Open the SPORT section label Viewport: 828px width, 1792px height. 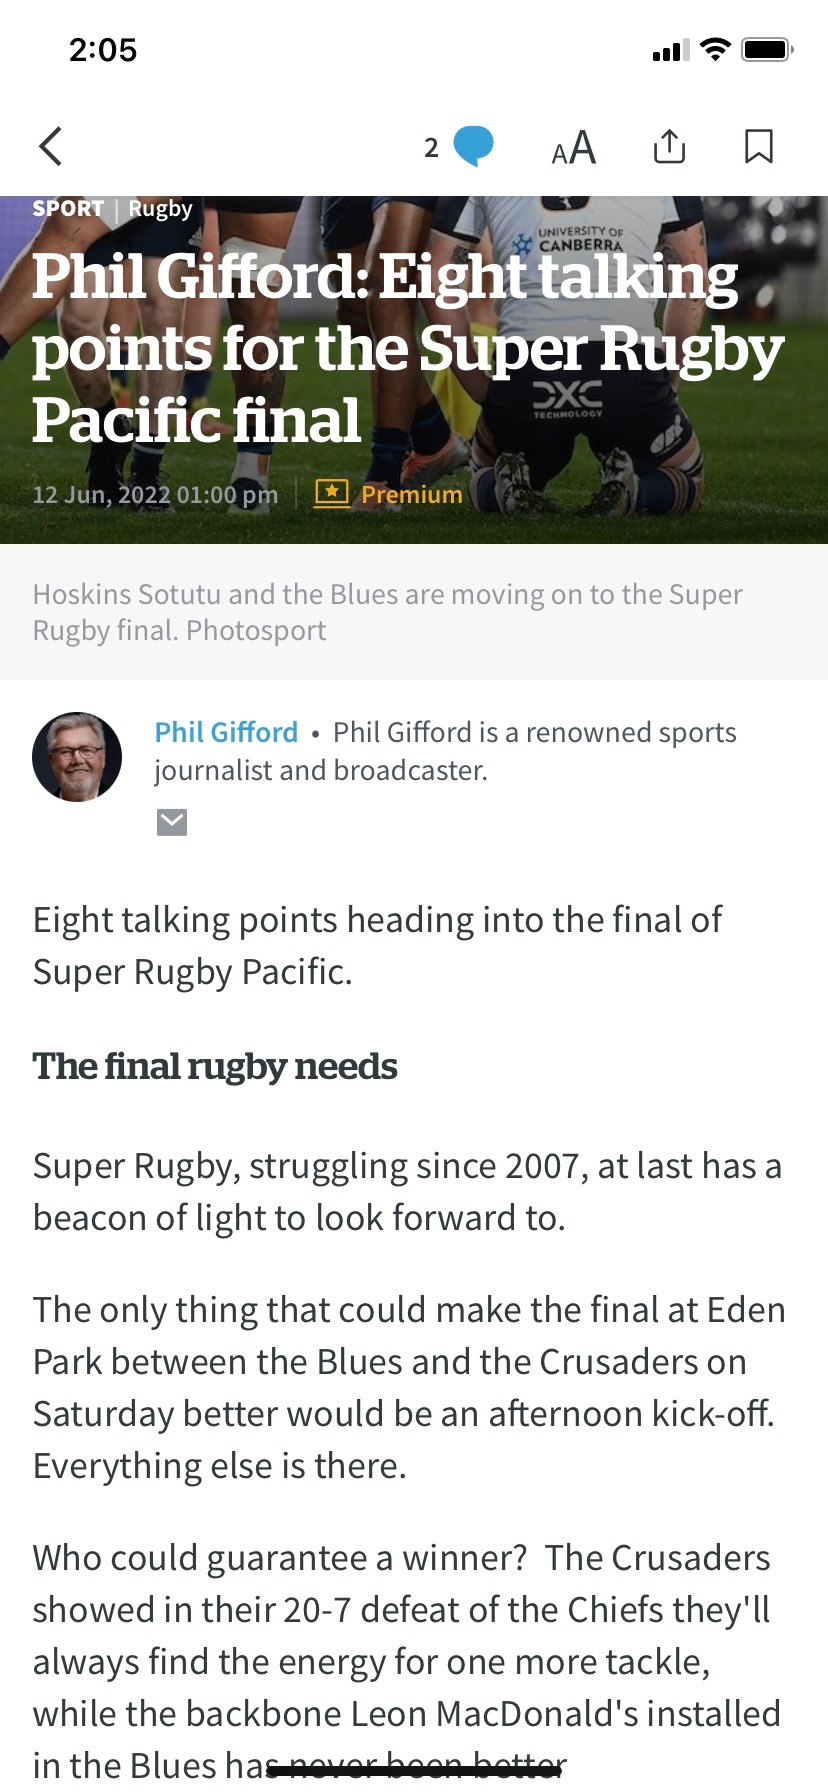click(68, 209)
